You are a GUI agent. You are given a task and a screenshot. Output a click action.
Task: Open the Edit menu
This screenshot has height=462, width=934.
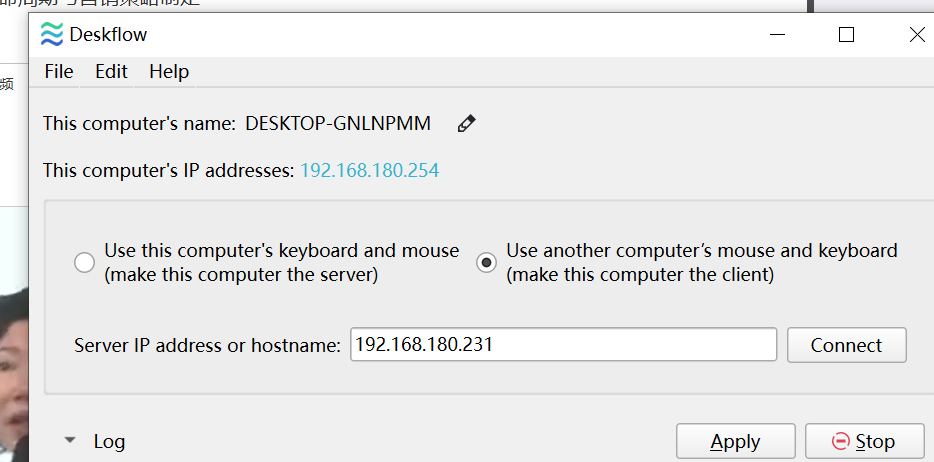point(111,72)
